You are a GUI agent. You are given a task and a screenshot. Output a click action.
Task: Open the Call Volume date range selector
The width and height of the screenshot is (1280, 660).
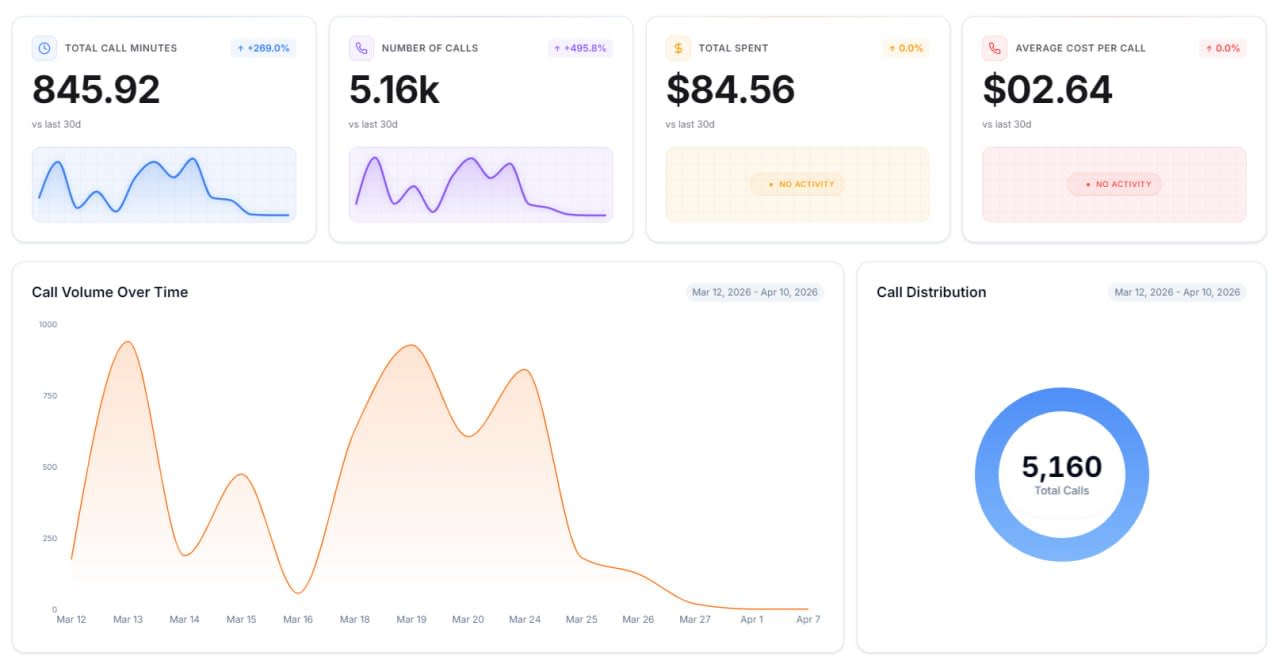pyautogui.click(x=755, y=292)
